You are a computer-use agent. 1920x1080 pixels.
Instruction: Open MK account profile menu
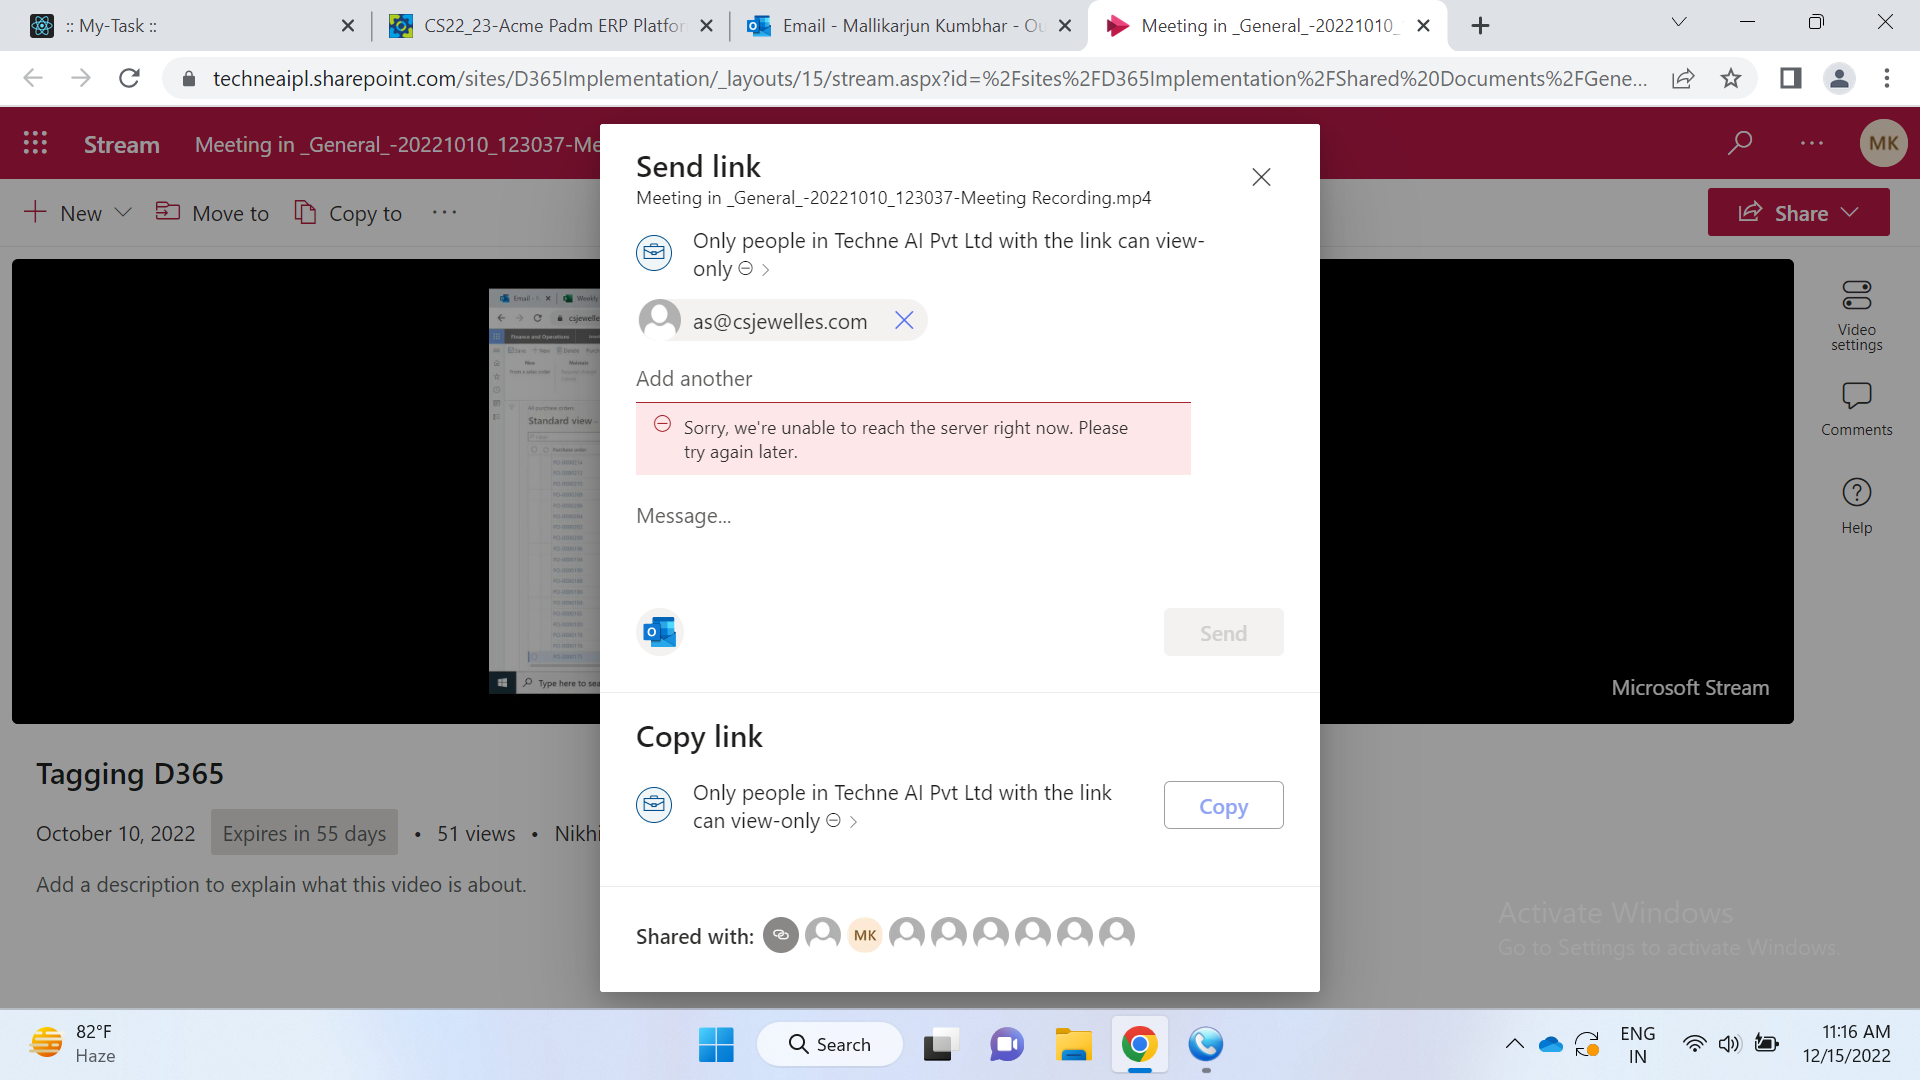pyautogui.click(x=1883, y=143)
